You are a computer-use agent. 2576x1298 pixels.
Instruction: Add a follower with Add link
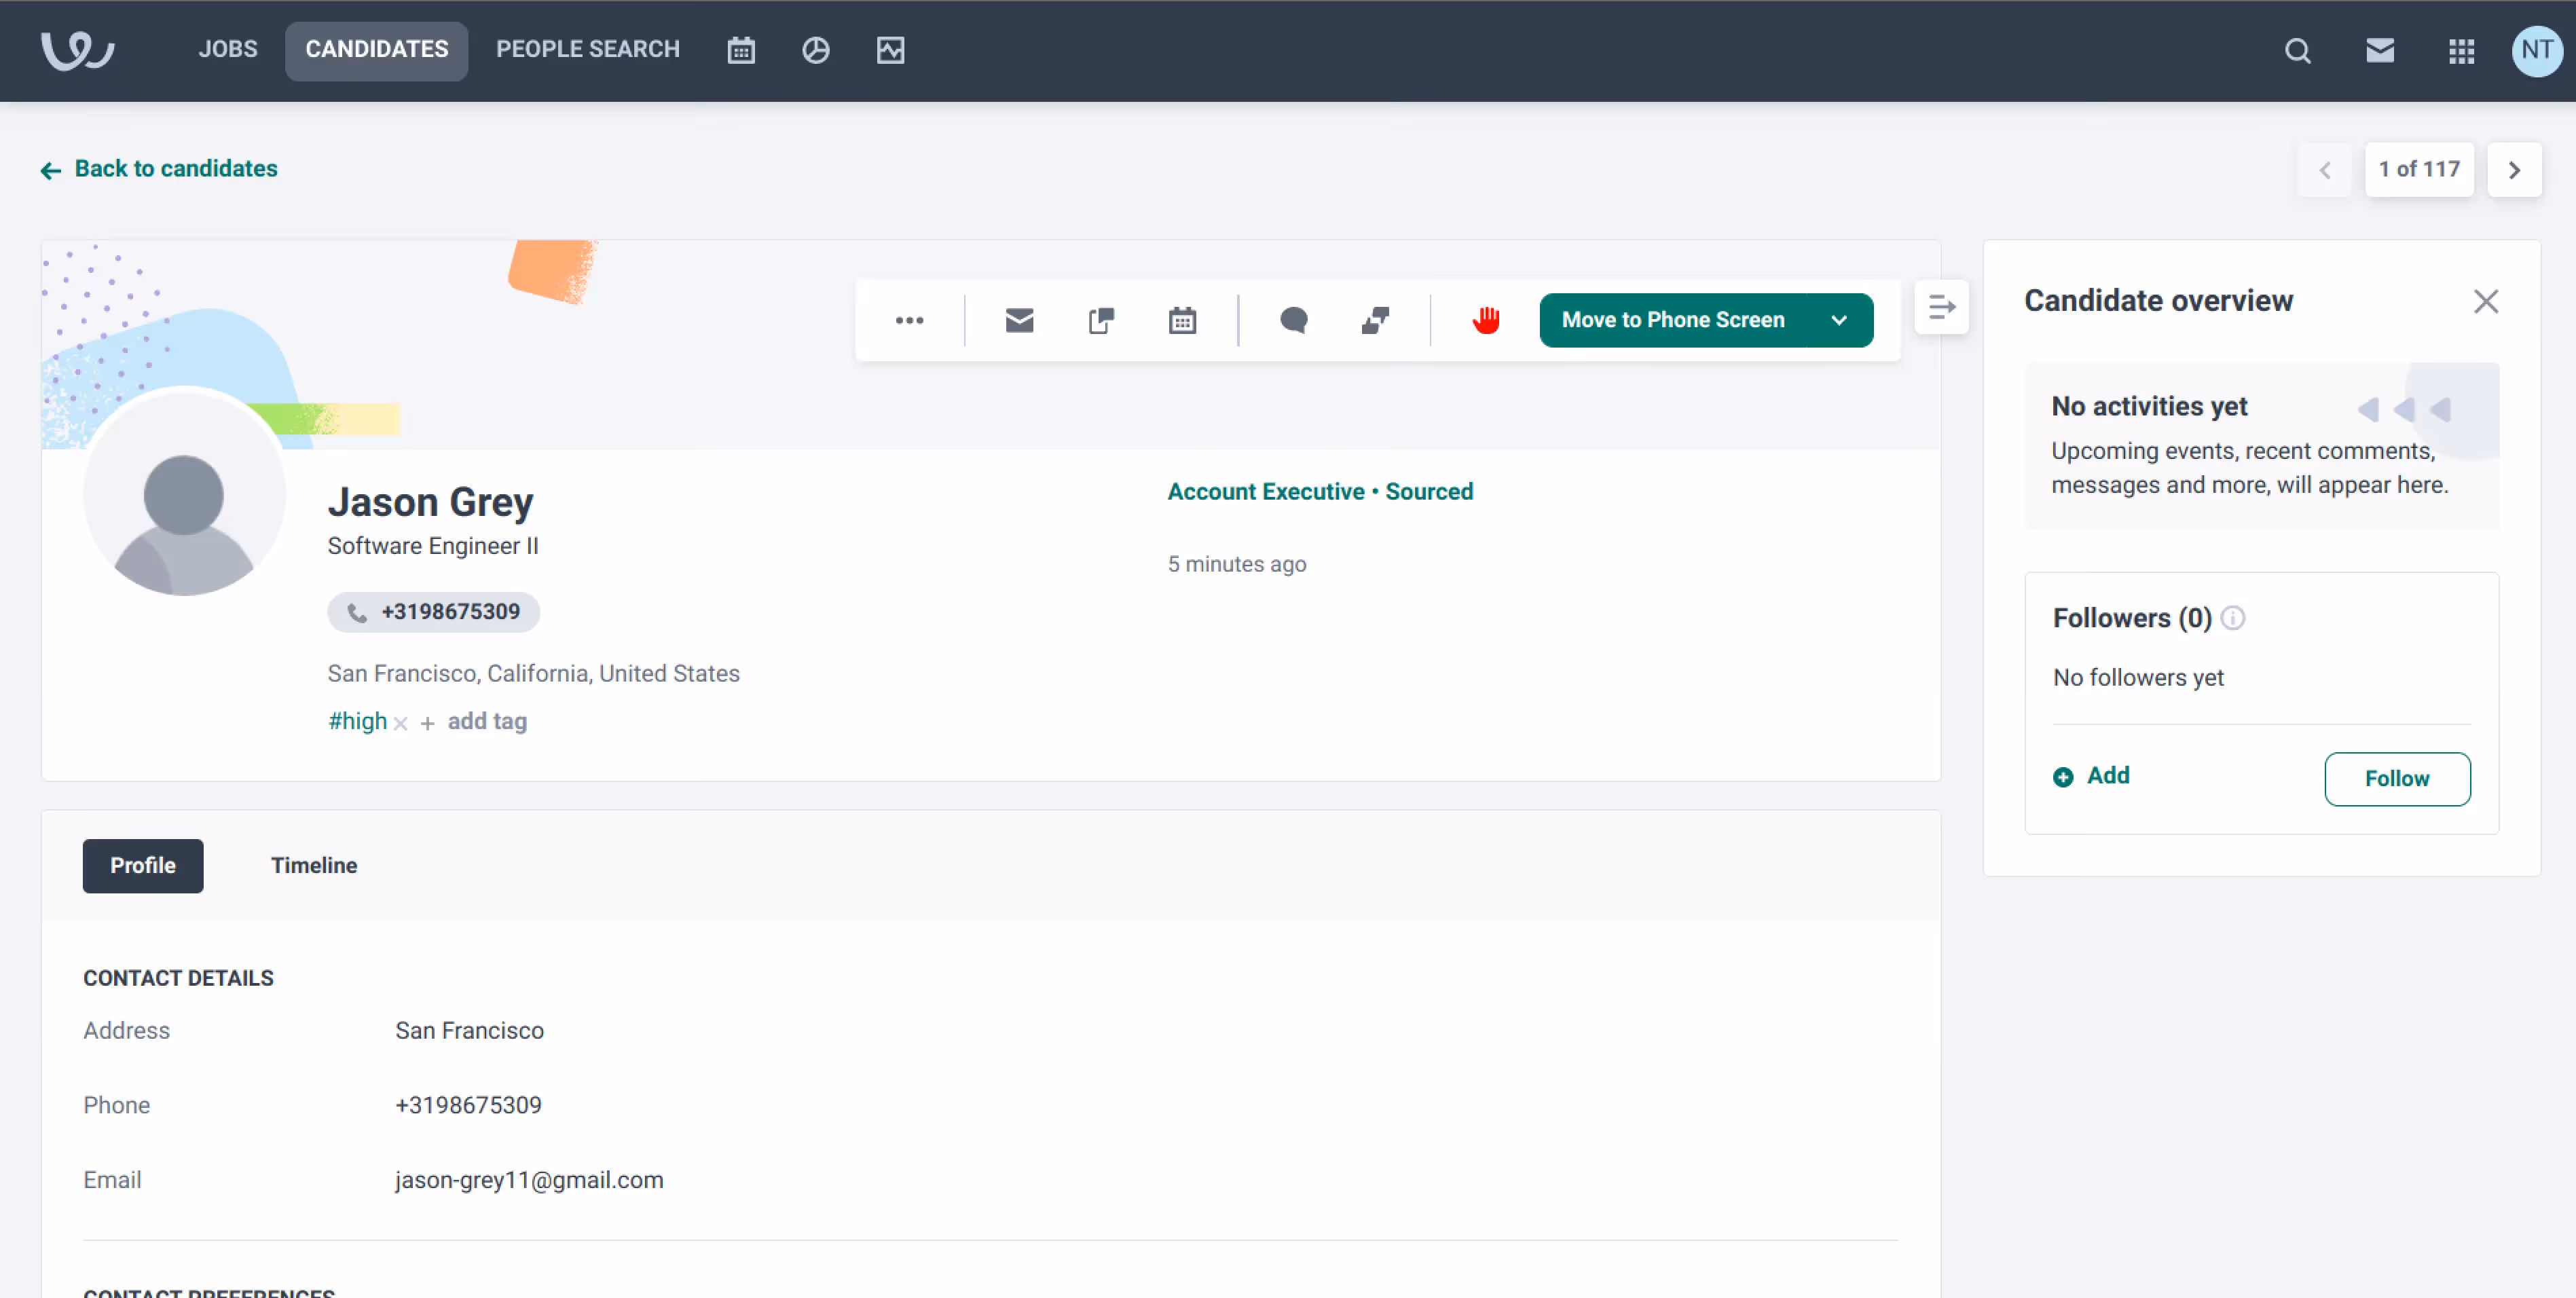(x=2091, y=776)
